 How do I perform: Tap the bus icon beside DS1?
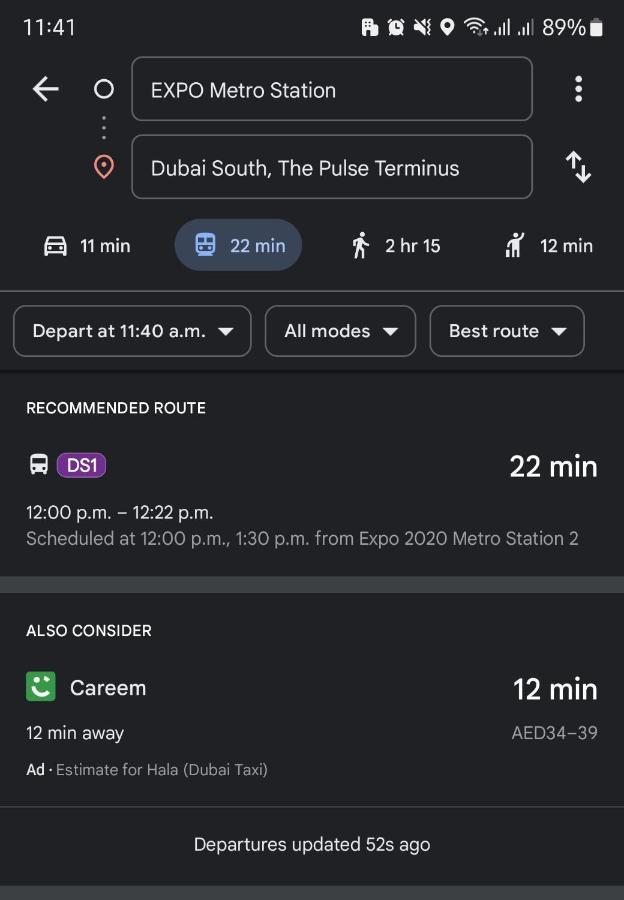pyautogui.click(x=39, y=464)
